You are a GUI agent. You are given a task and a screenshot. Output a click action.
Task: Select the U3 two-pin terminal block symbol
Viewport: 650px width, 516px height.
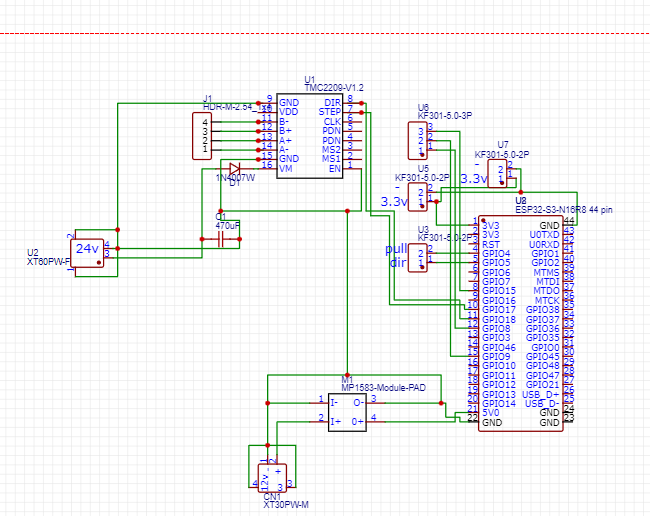click(417, 257)
